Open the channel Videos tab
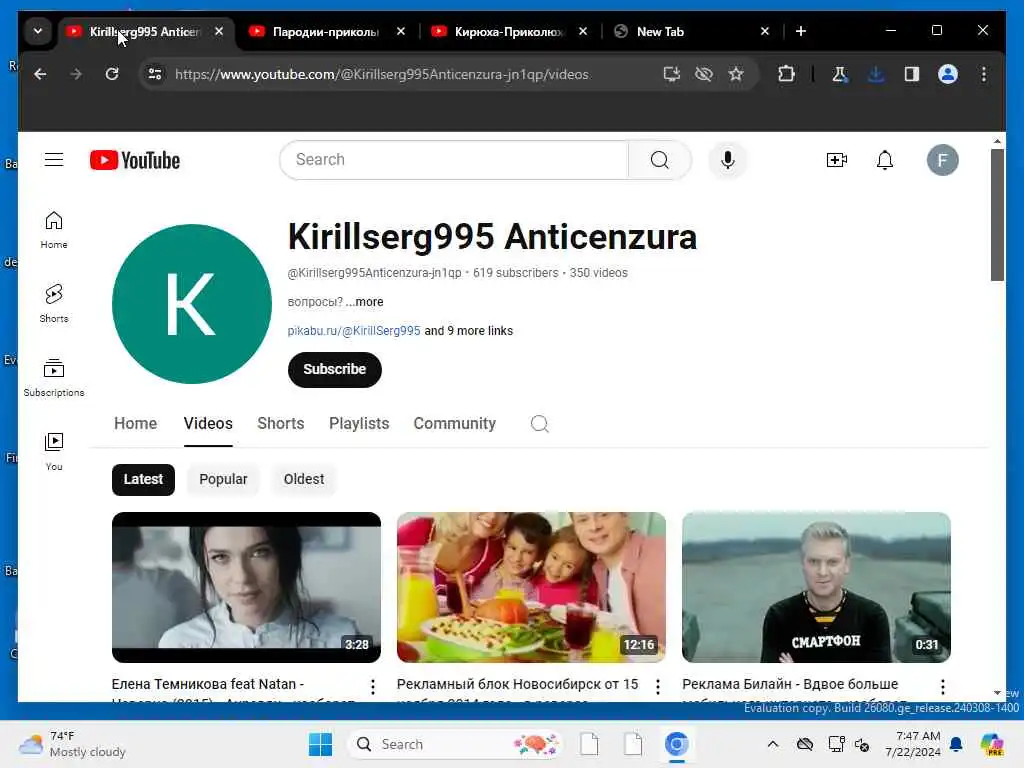This screenshot has width=1024, height=768. pyautogui.click(x=208, y=423)
